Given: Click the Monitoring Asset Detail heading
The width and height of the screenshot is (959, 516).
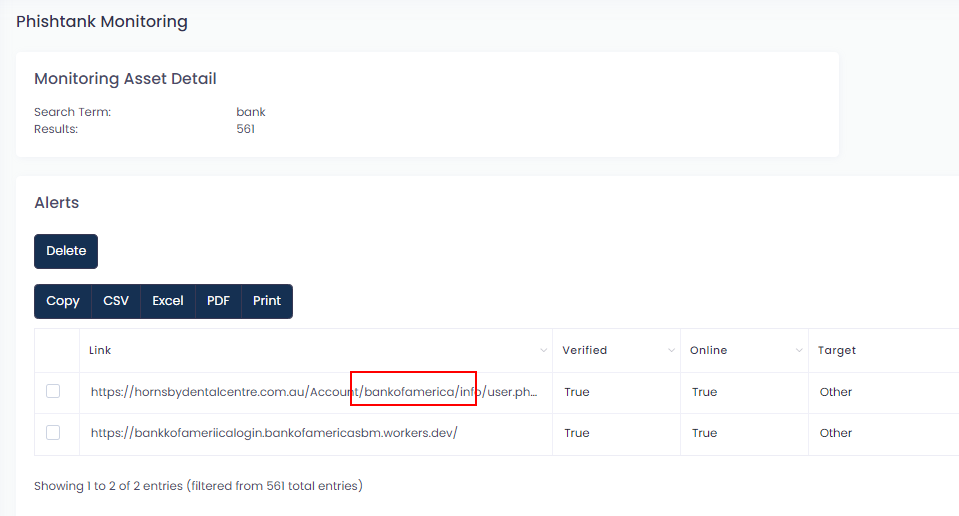Looking at the screenshot, I should 125,79.
